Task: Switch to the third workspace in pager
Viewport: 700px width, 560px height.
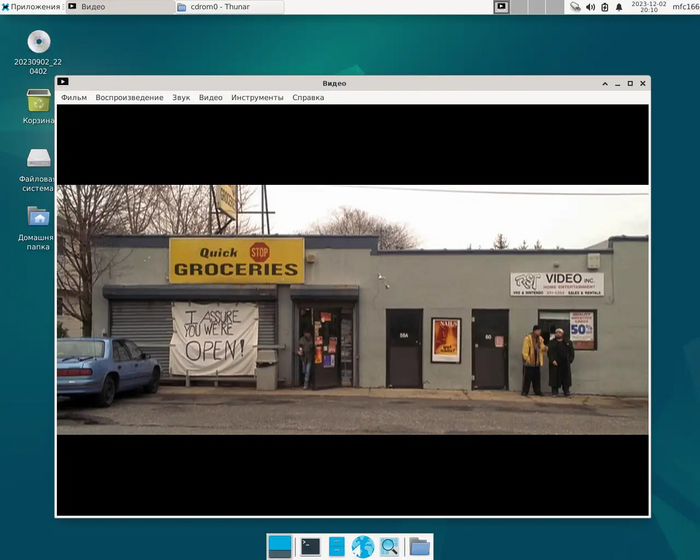Action: tap(537, 7)
